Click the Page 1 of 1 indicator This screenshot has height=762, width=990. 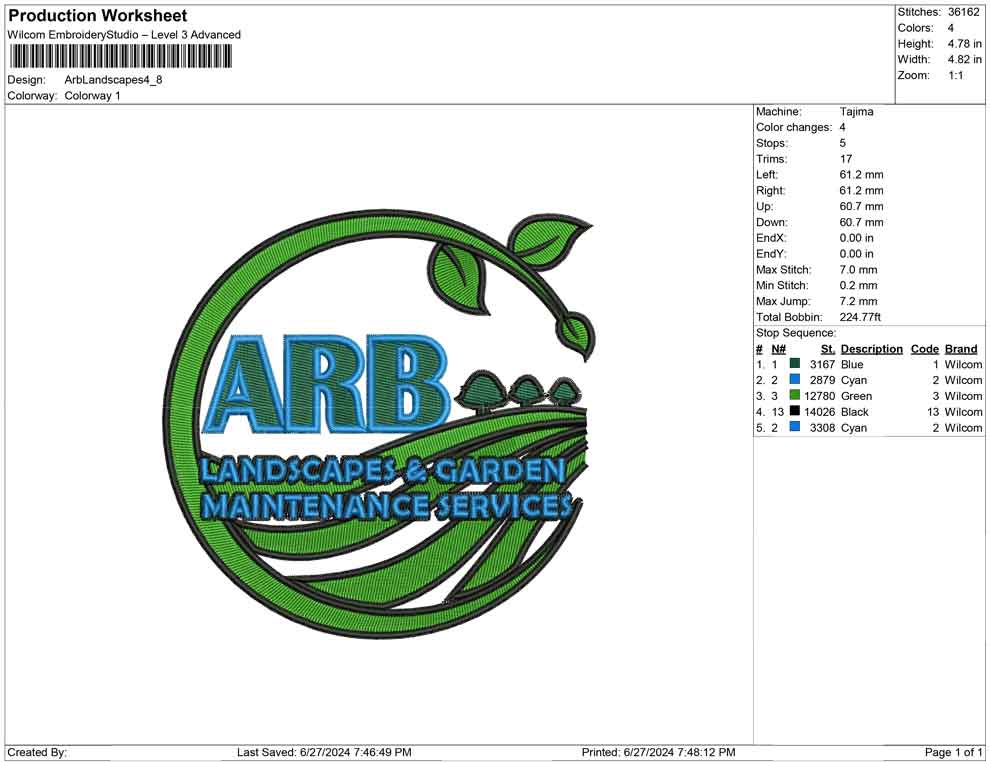(953, 752)
